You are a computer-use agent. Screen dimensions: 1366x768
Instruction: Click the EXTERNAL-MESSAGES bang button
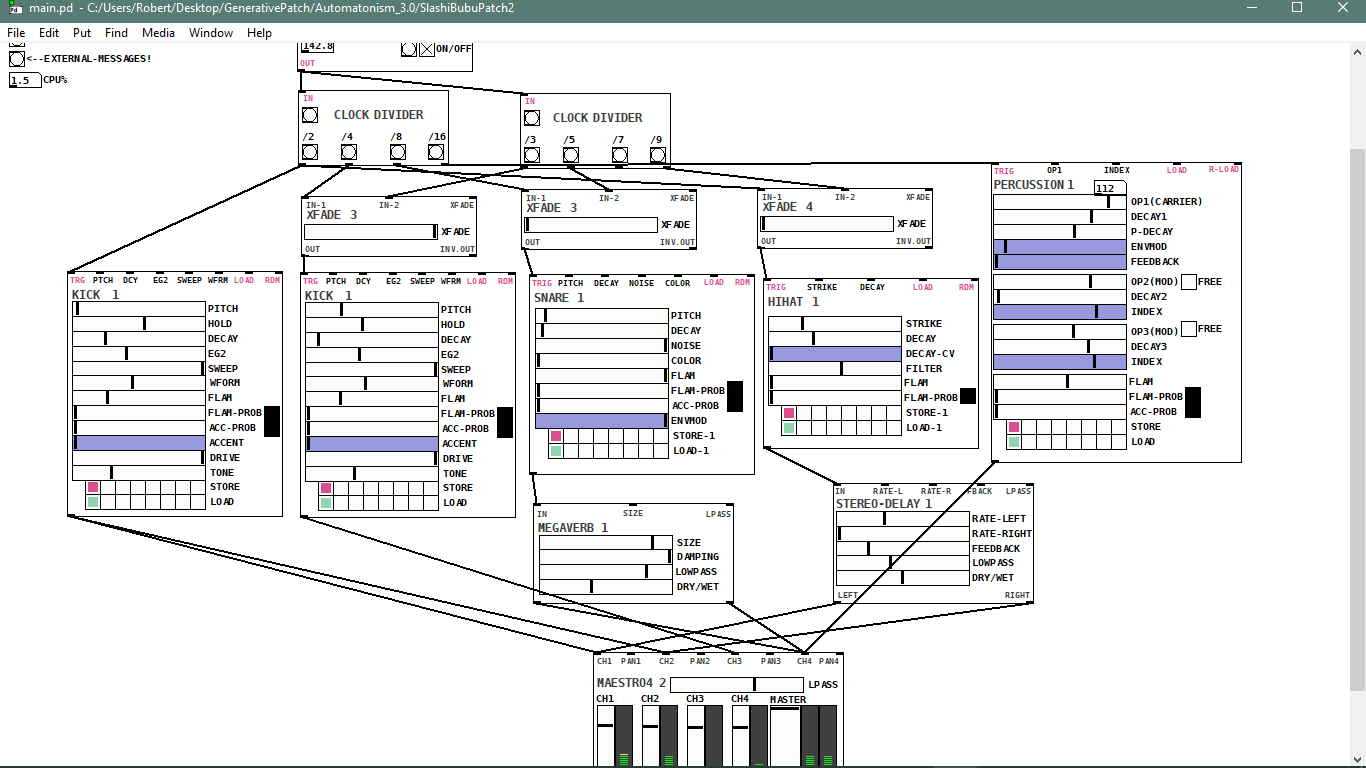pyautogui.click(x=17, y=58)
